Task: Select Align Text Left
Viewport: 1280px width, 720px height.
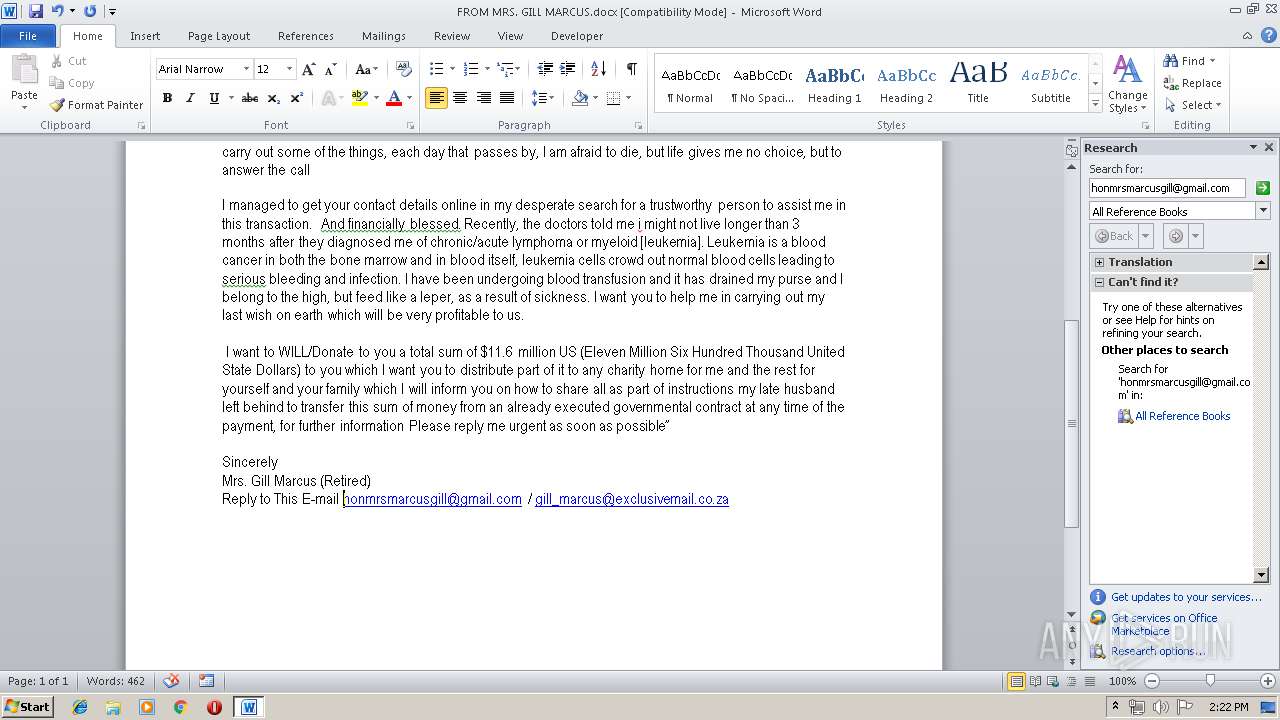Action: pyautogui.click(x=436, y=98)
